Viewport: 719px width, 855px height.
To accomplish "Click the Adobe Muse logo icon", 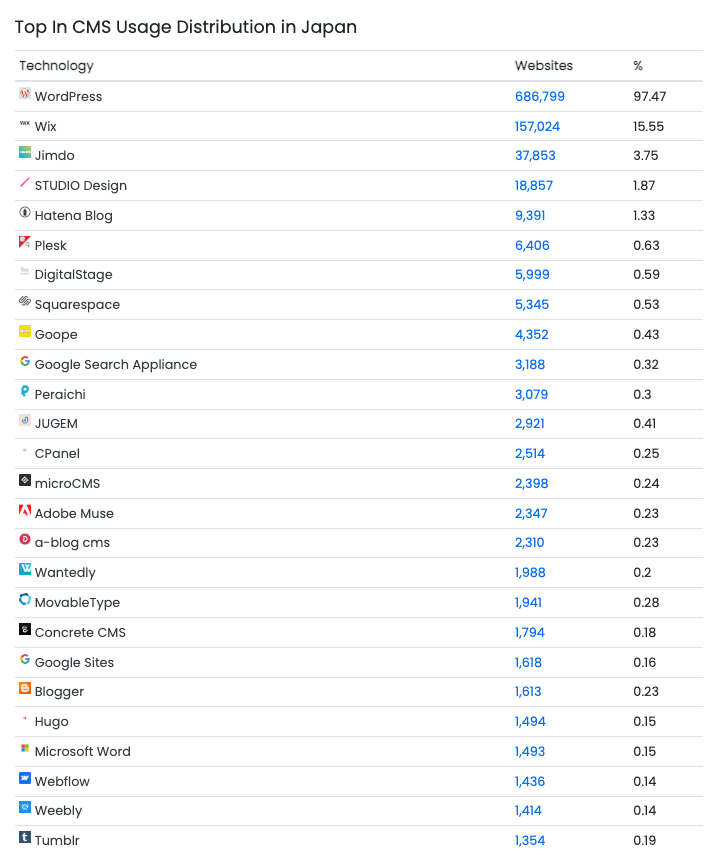I will (x=25, y=511).
